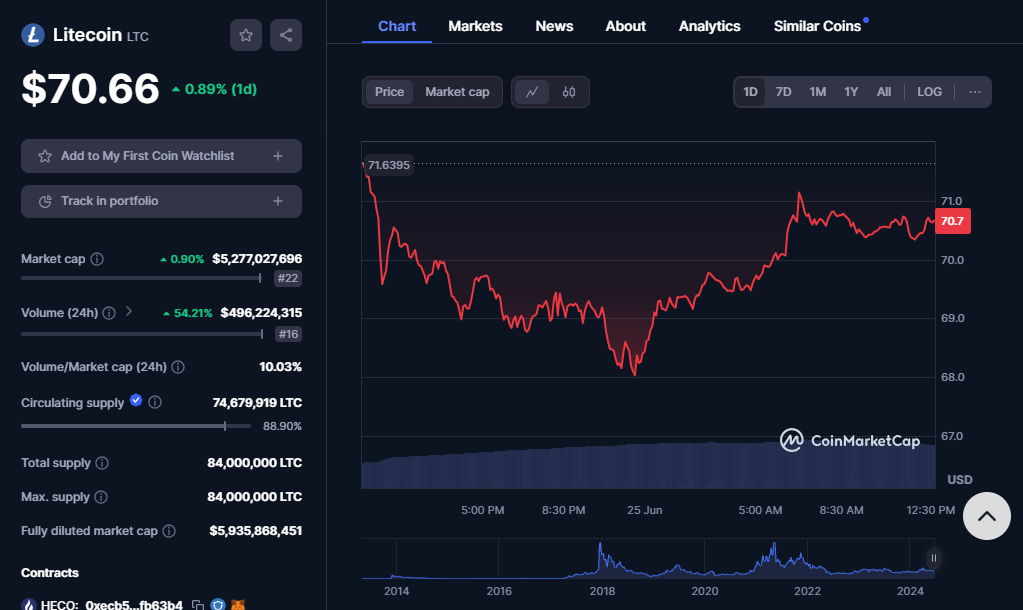Click the #16 volume rank badge
Image resolution: width=1023 pixels, height=610 pixels.
pyautogui.click(x=288, y=334)
